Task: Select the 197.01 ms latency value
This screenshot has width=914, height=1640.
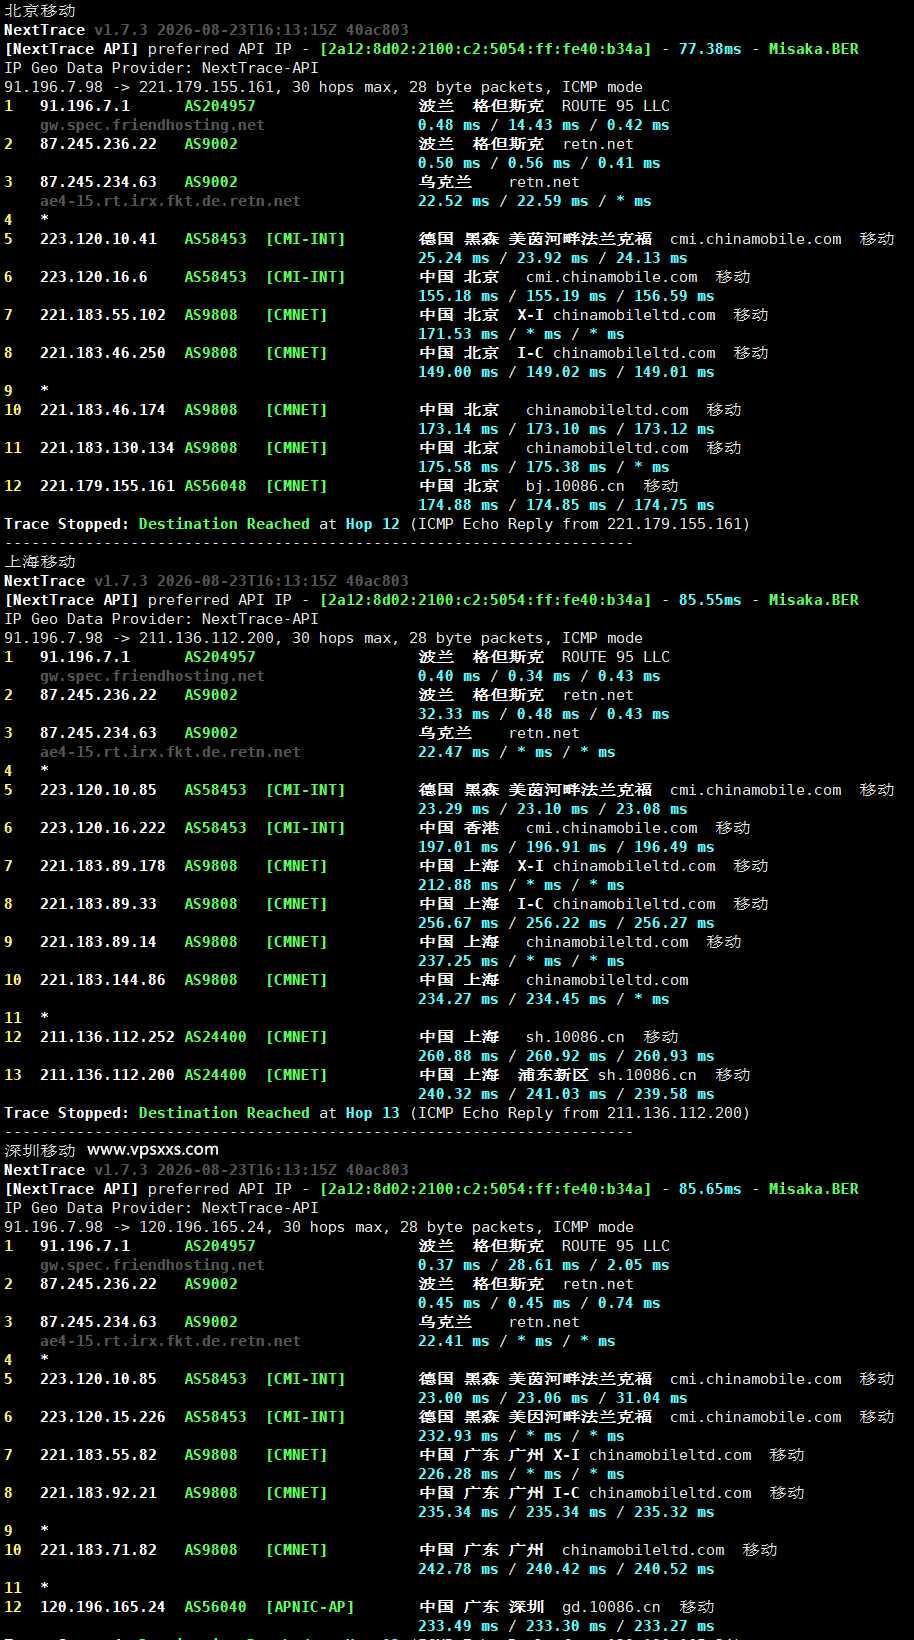Action: tap(458, 846)
